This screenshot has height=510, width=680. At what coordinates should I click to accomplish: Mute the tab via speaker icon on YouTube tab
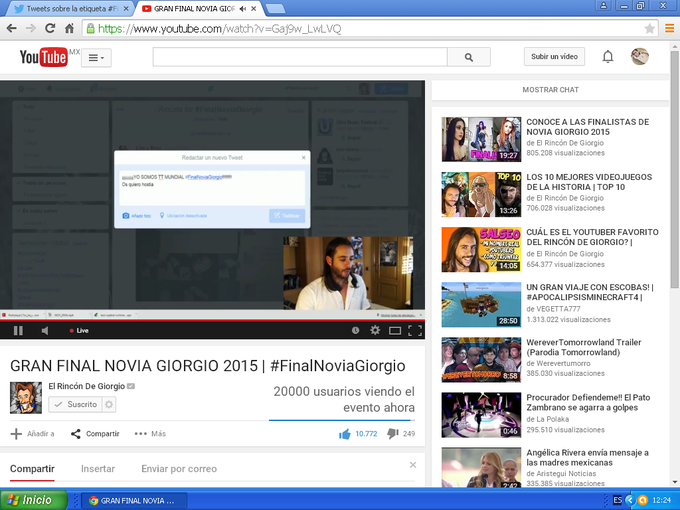(243, 9)
